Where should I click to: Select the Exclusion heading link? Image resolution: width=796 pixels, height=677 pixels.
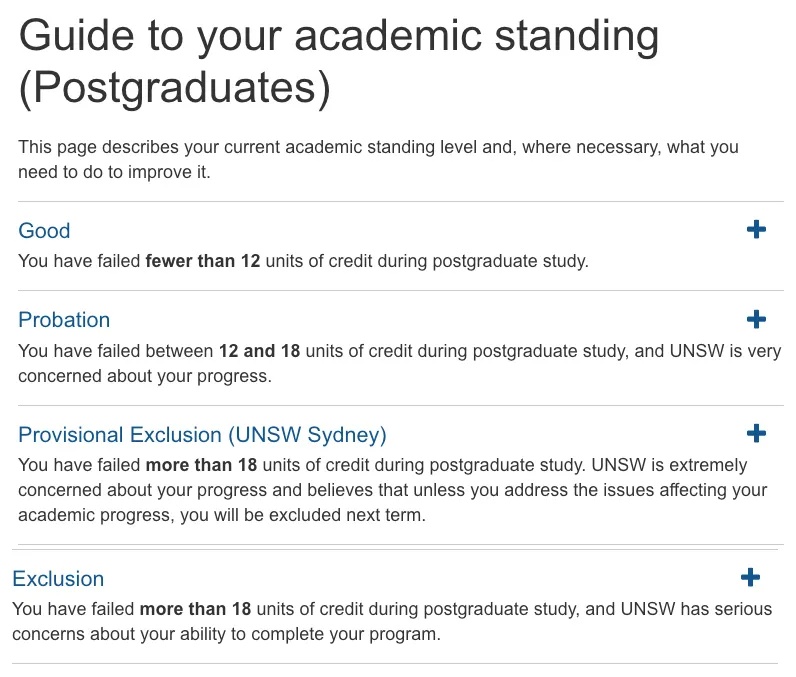58,579
